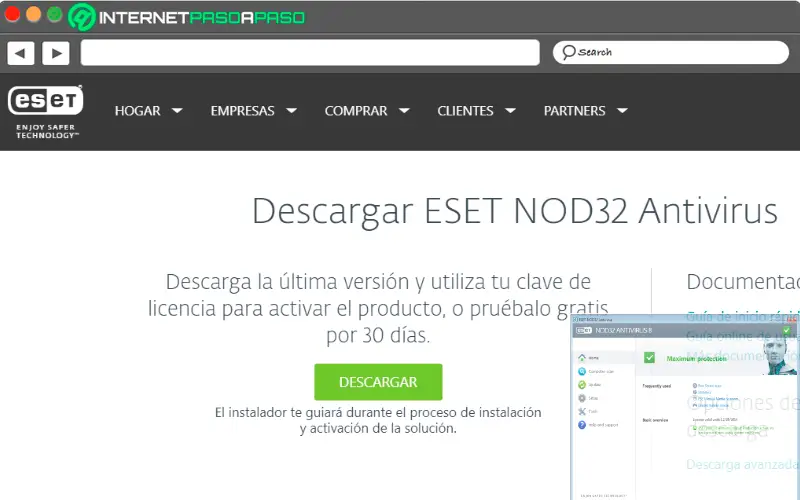
Task: Click the 'Frequently used' label in NOD32 window
Action: pos(657,386)
